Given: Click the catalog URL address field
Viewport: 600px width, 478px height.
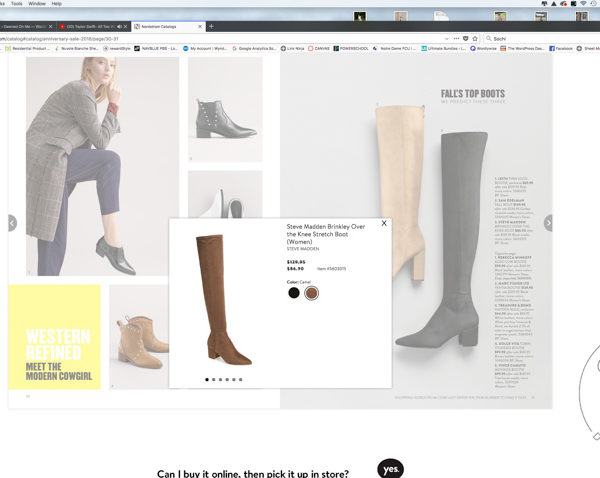Looking at the screenshot, I should (222, 39).
